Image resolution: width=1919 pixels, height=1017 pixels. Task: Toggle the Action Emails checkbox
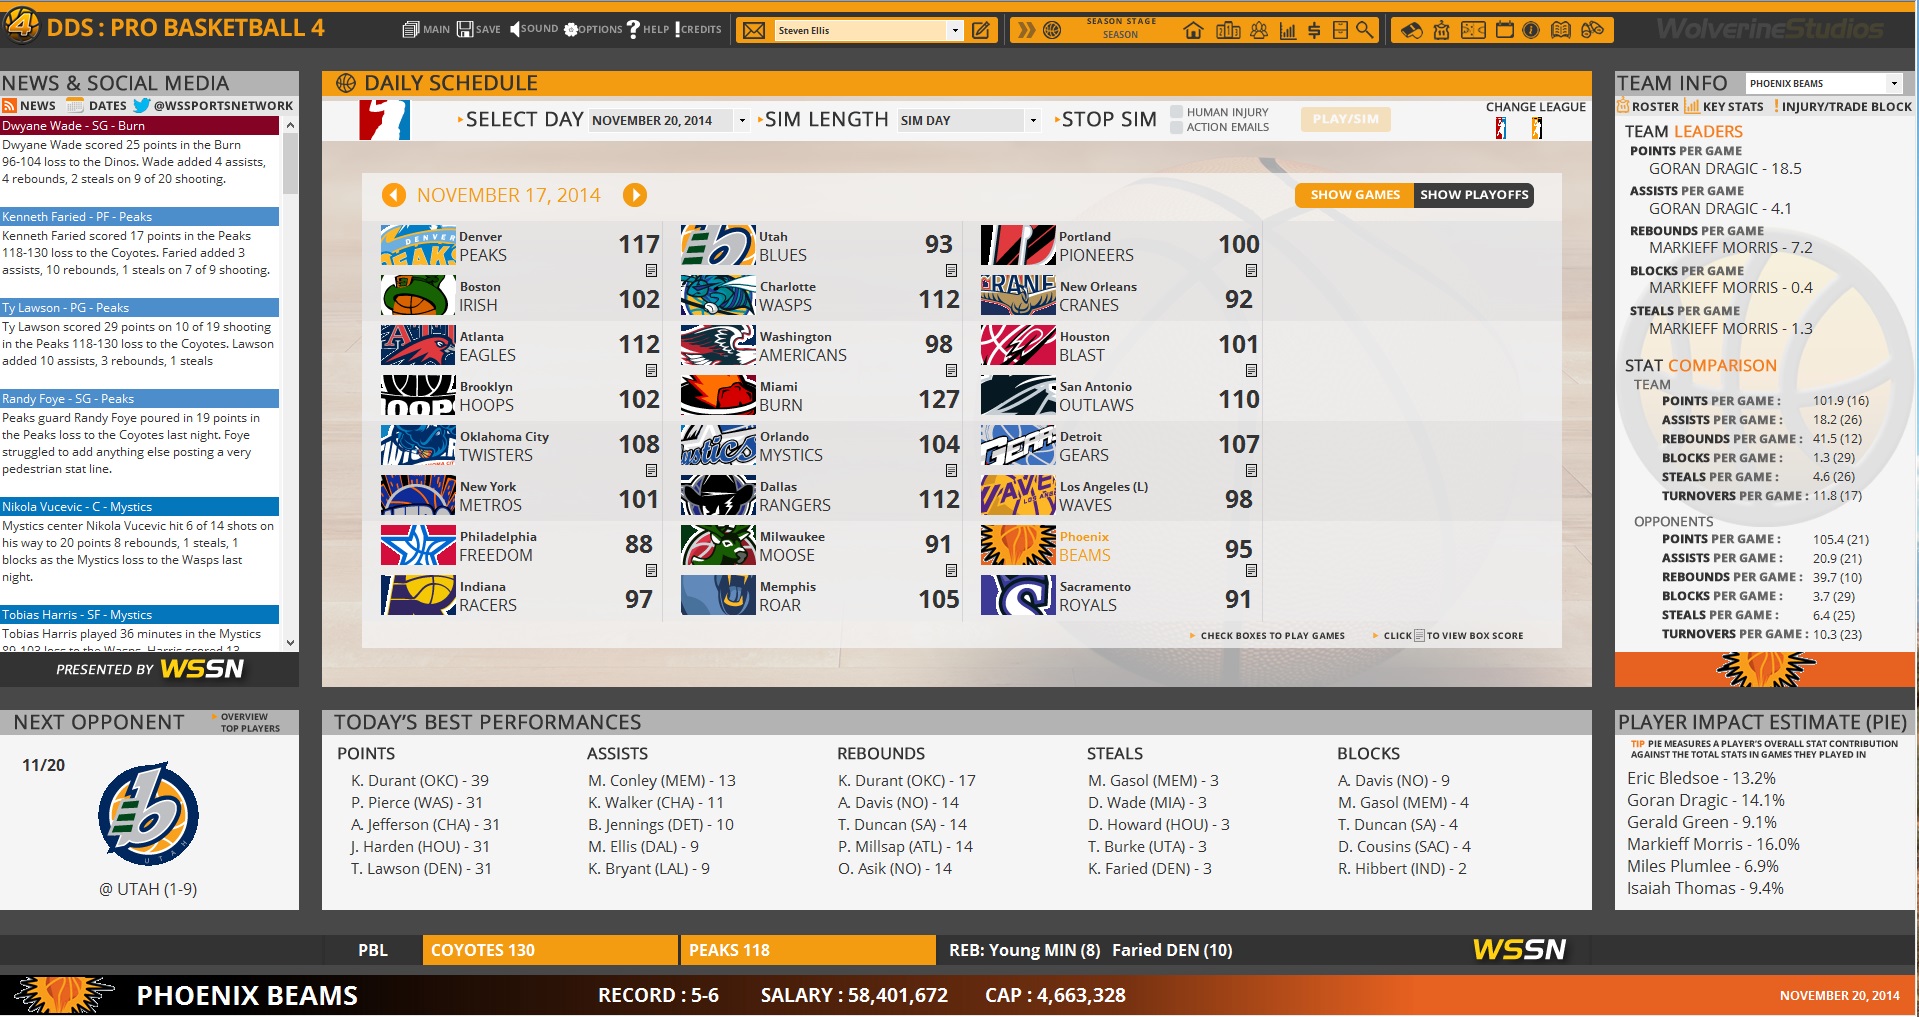click(1176, 127)
